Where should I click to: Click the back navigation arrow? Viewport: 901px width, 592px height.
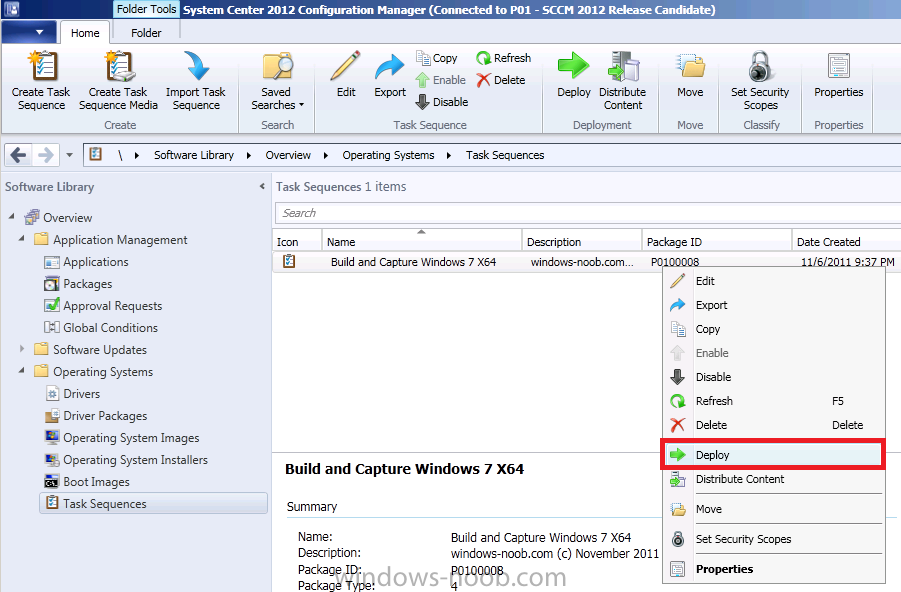click(x=18, y=155)
